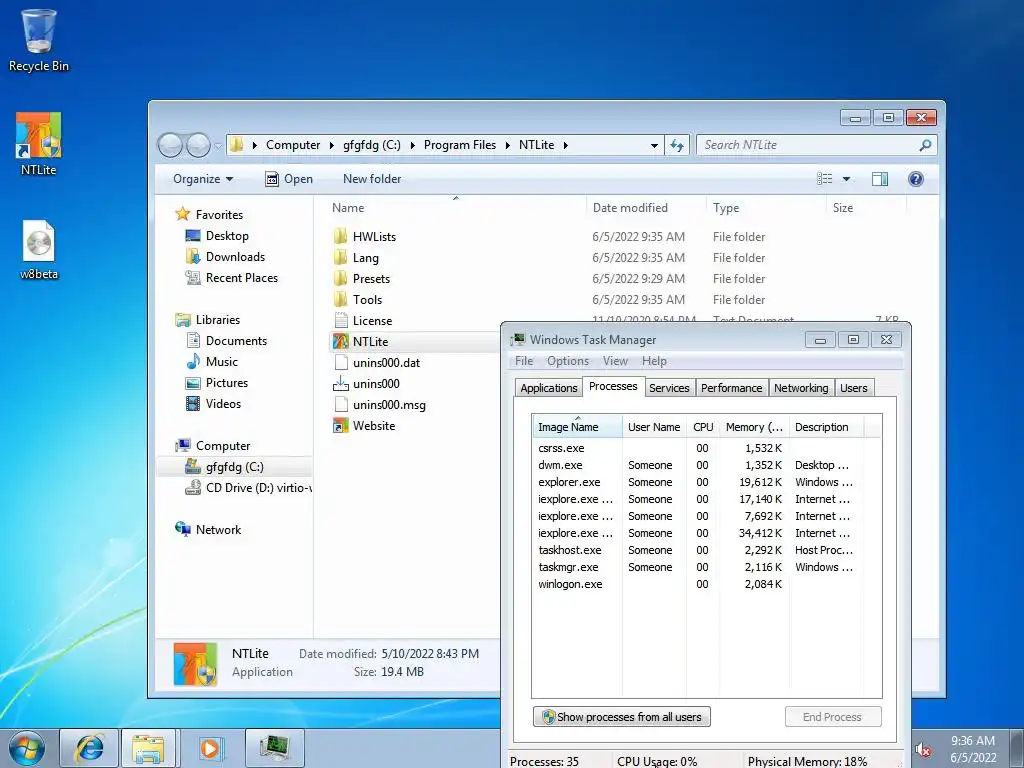Expand the arrow after gfgfdg (C:) breadcrumb
Viewport: 1024px width, 768px height.
(412, 145)
